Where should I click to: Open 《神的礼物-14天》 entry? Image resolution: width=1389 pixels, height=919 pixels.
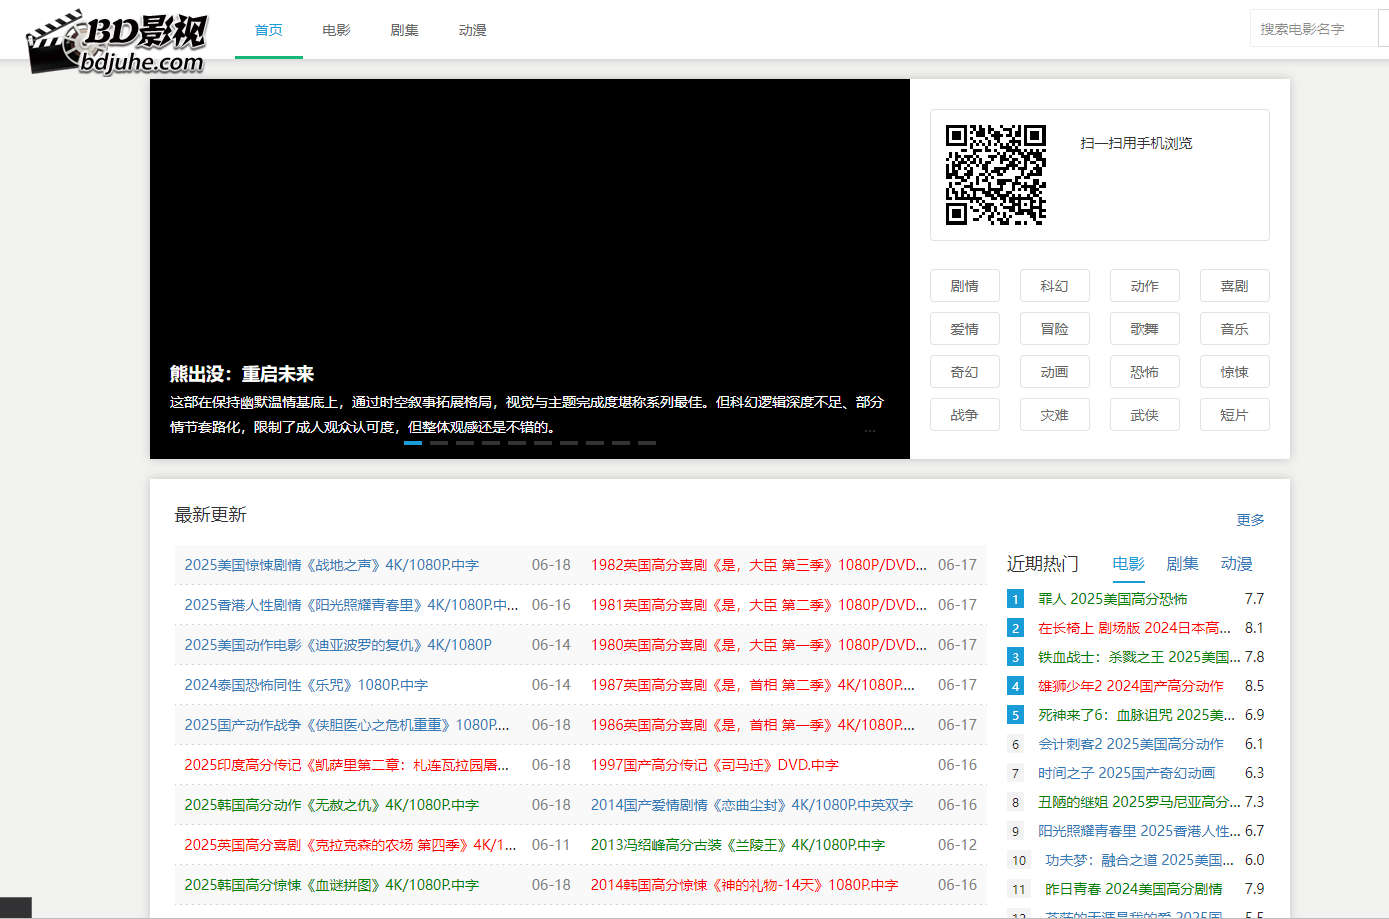pos(745,885)
